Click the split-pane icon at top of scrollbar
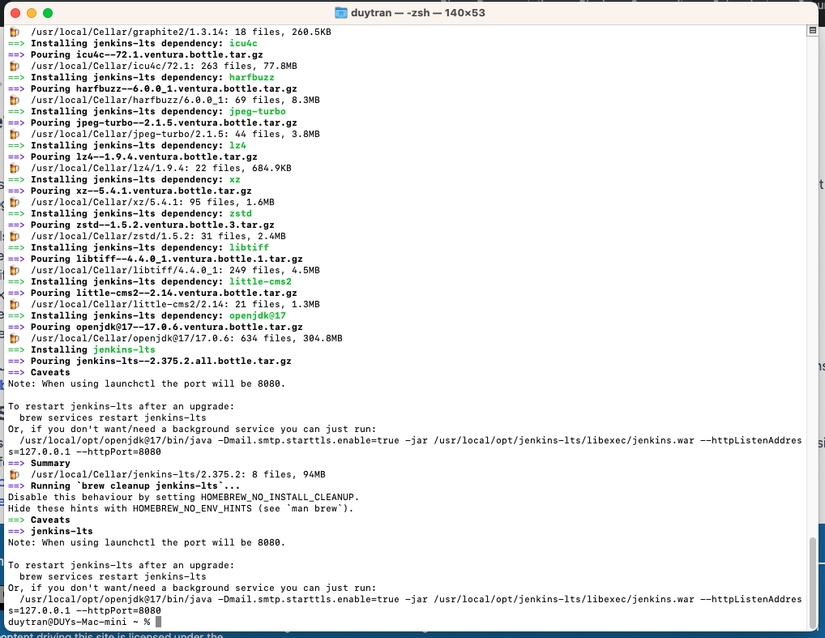Screen dimensions: 825x638 tap(812, 29)
